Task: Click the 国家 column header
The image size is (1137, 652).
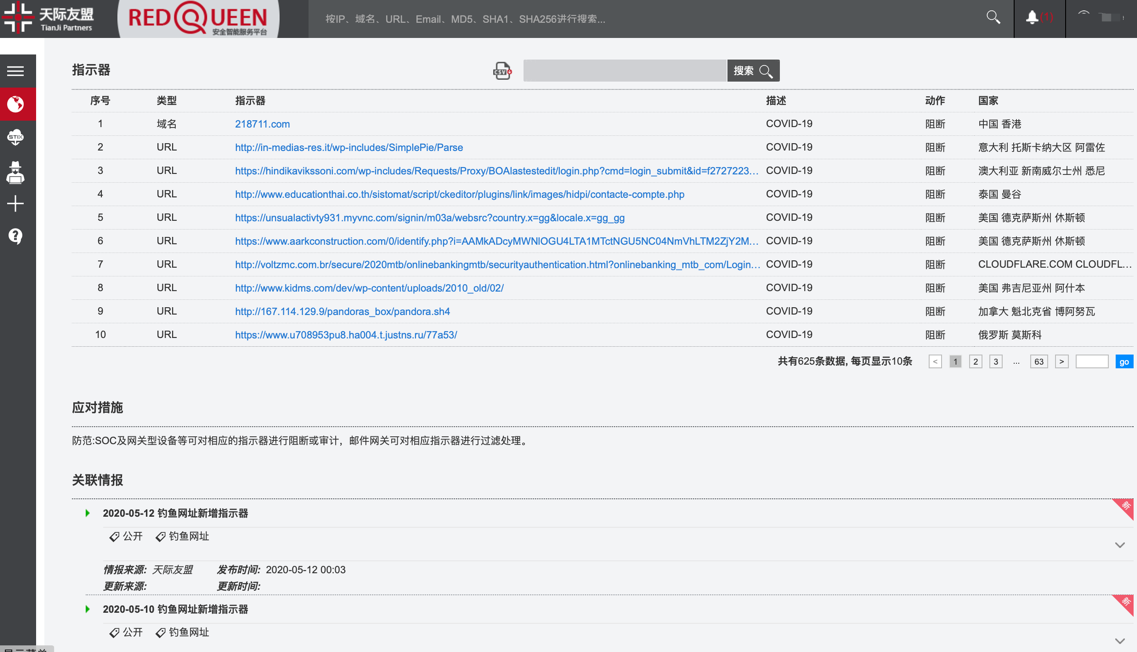Action: (988, 101)
